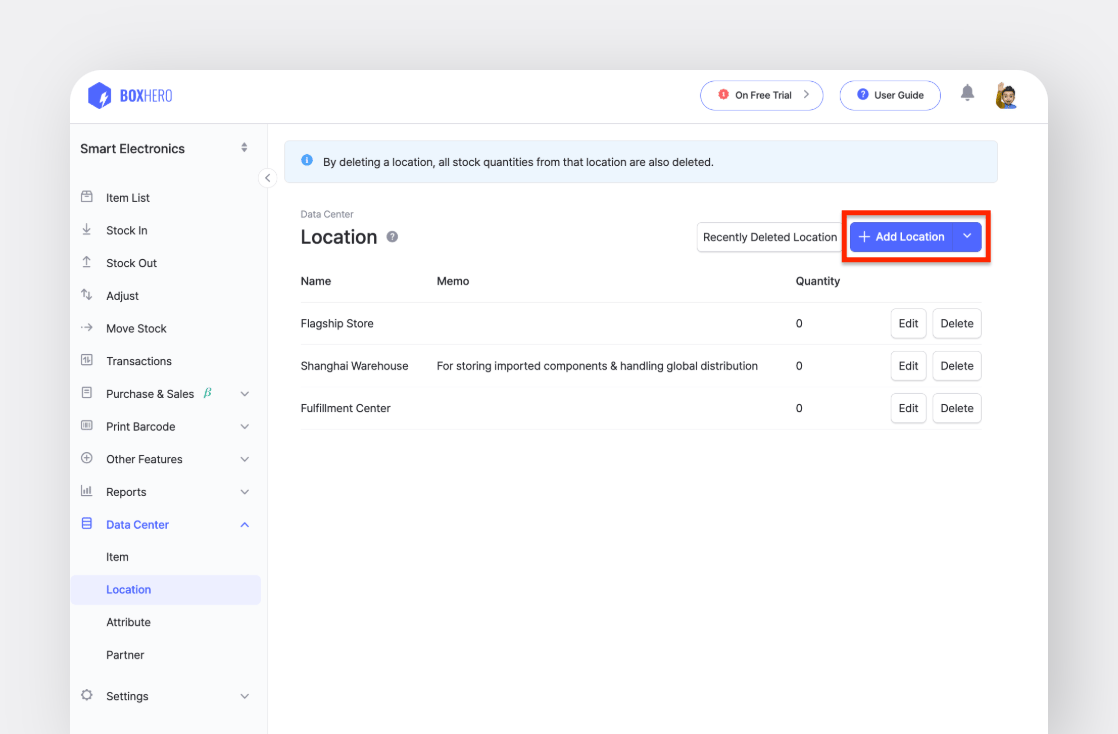Open the Data Center database icon
The height and width of the screenshot is (734, 1118).
pos(88,524)
